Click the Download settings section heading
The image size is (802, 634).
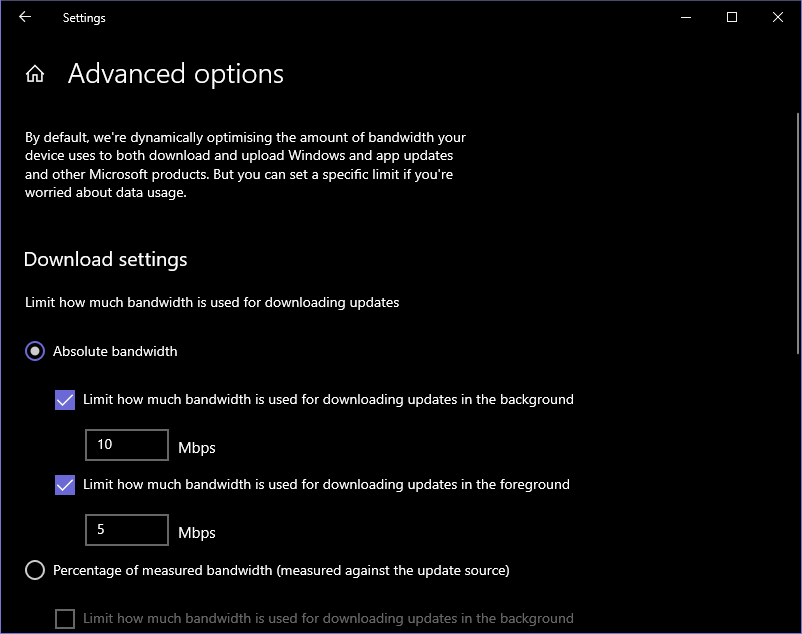point(105,259)
